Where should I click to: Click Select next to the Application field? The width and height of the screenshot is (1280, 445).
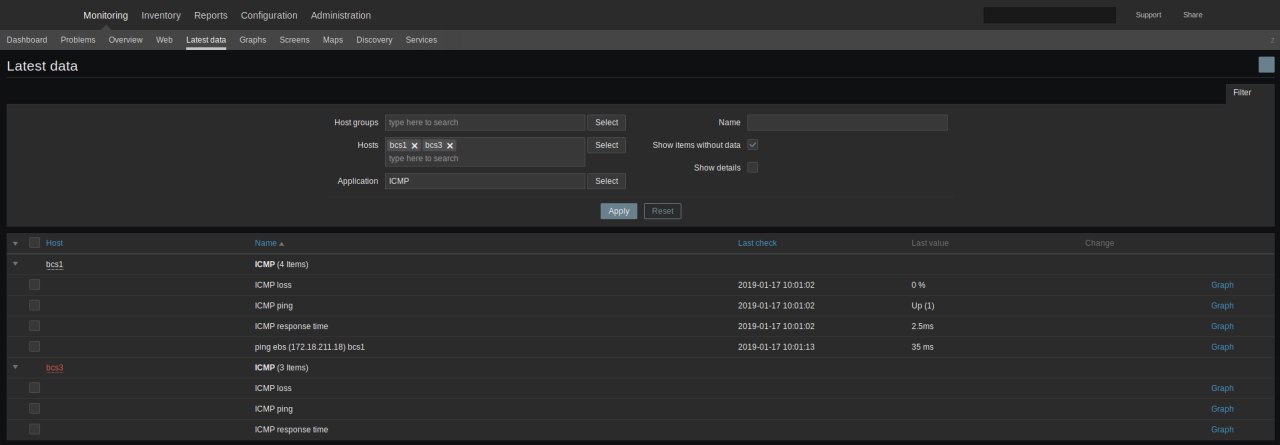click(606, 181)
